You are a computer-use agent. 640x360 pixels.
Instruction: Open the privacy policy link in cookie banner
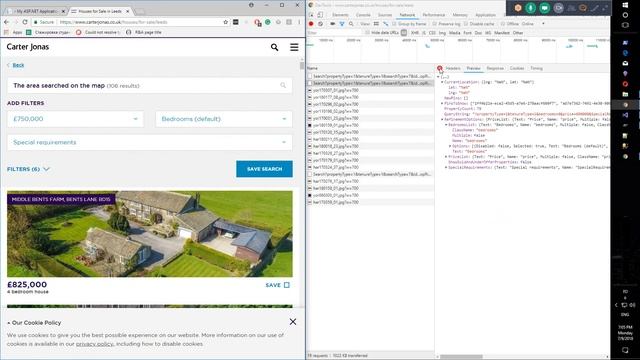pyautogui.click(x=94, y=344)
